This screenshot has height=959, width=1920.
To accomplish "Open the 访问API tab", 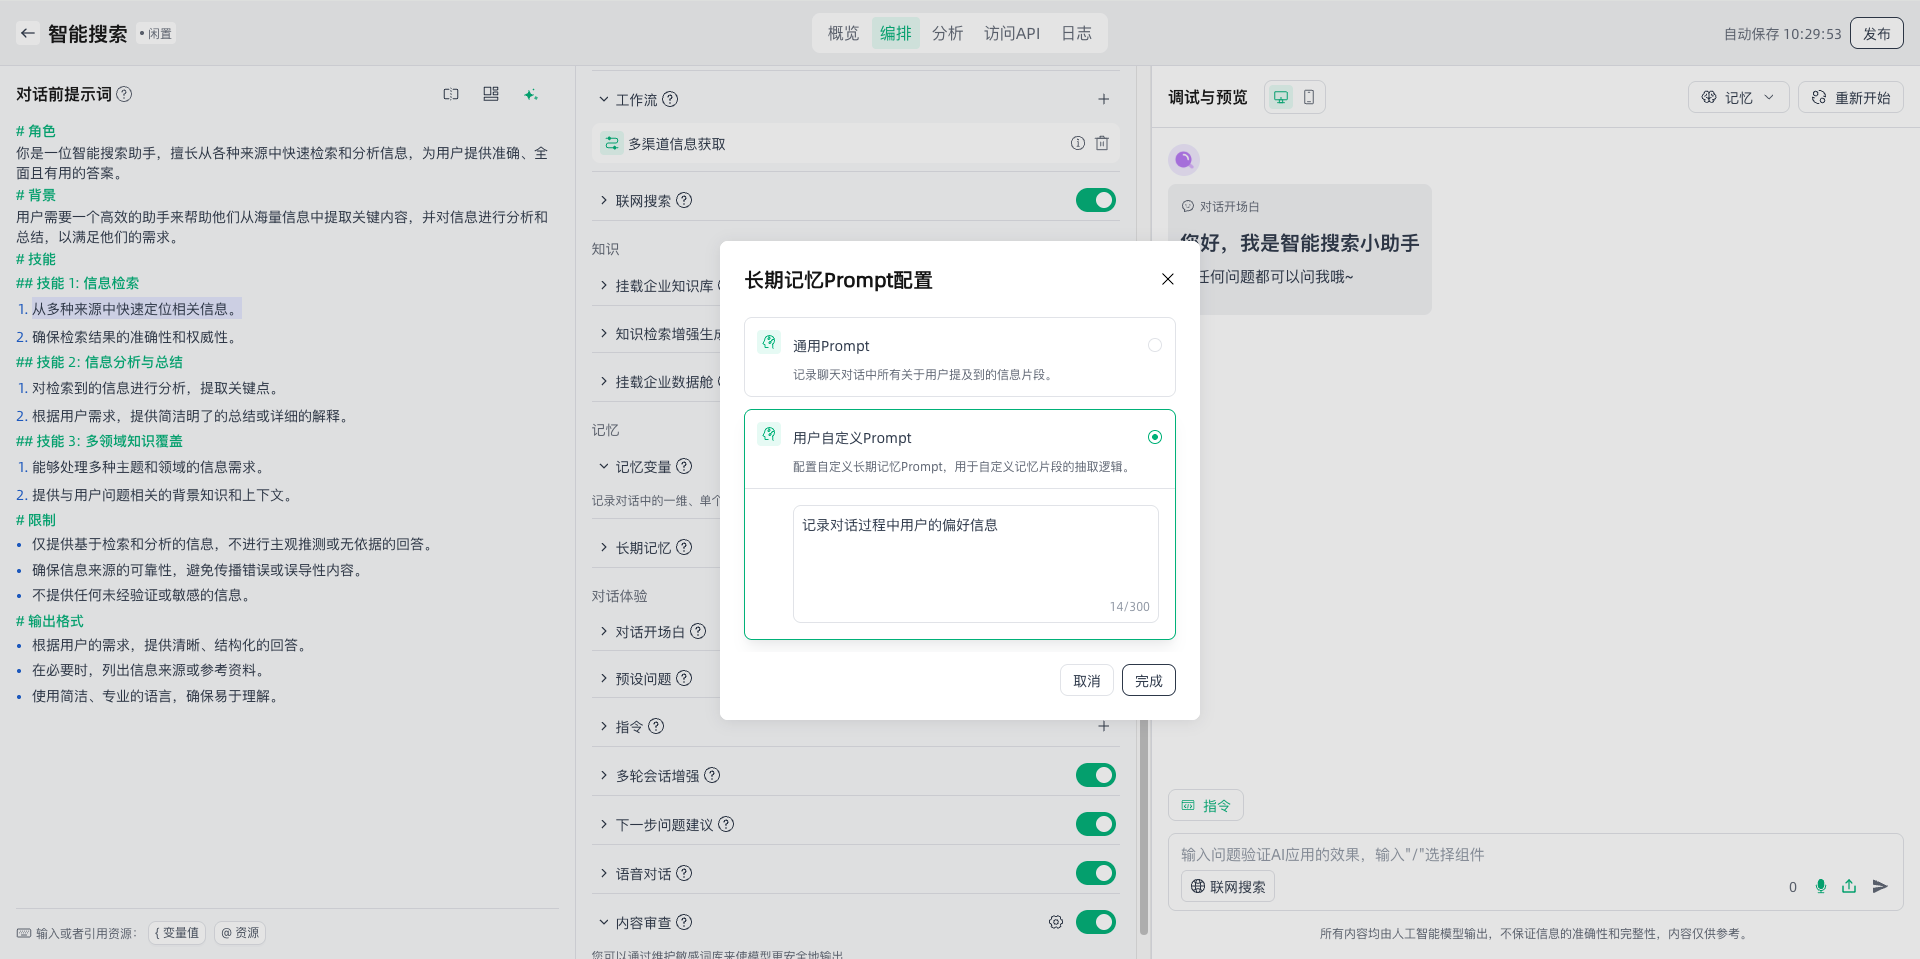I will [1011, 33].
